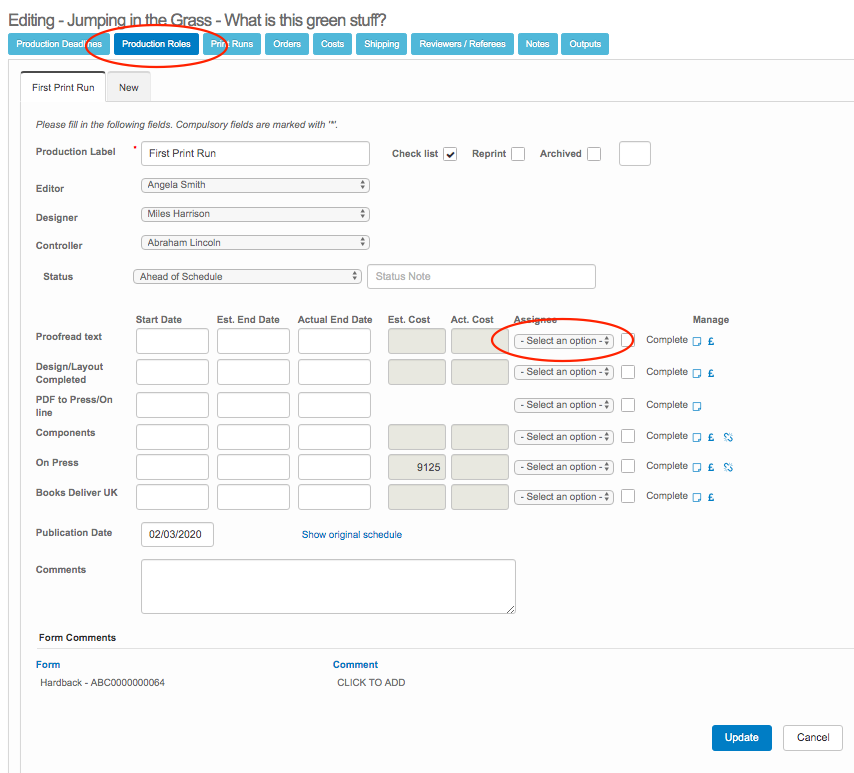Open the Editor dropdown showing Angela Smith
854x773 pixels.
(x=255, y=185)
